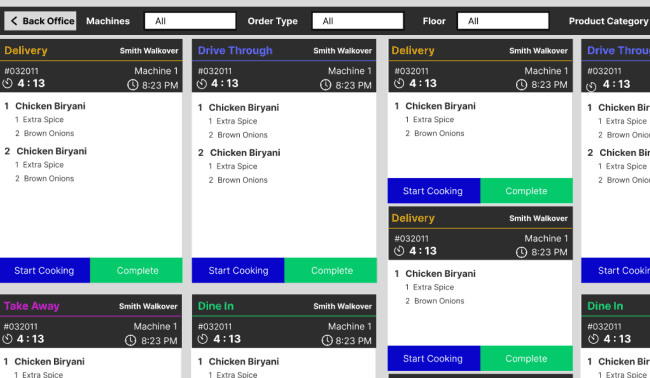Select the Take Away order header

[32, 306]
